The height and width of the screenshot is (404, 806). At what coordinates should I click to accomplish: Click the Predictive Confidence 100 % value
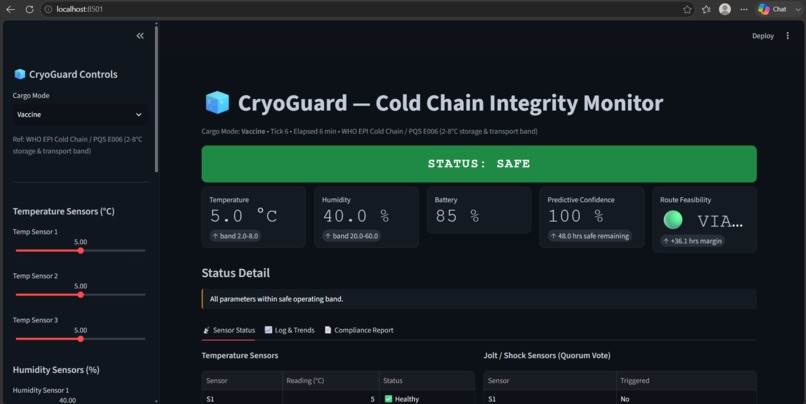[x=576, y=216]
